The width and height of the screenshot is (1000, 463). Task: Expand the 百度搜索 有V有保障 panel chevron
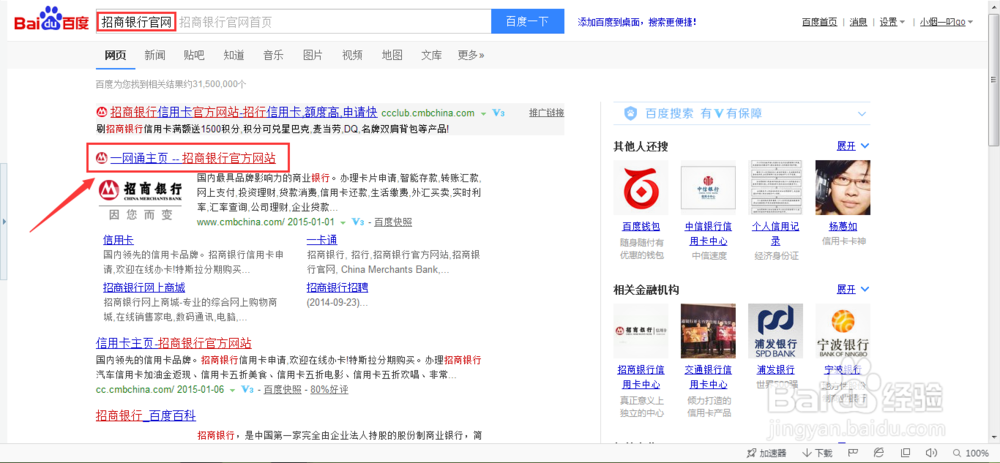point(862,114)
